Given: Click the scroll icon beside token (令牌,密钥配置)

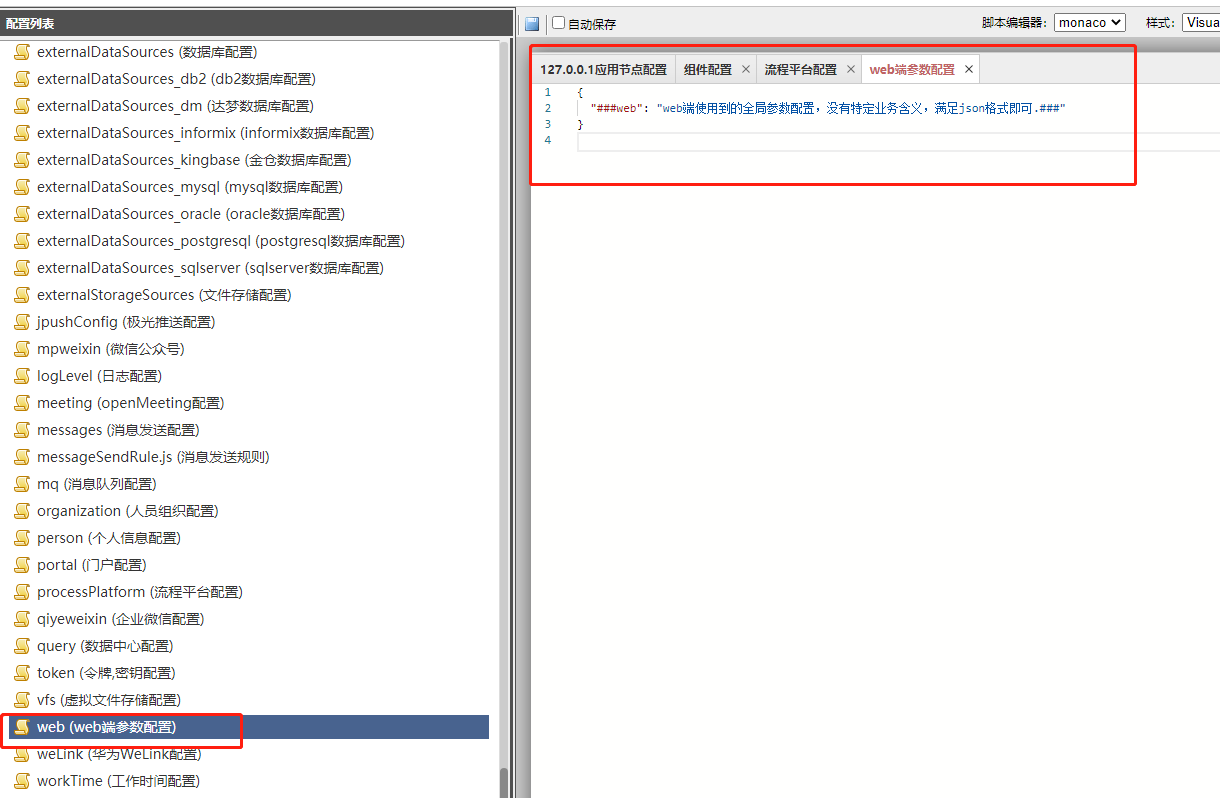Looking at the screenshot, I should pyautogui.click(x=22, y=673).
